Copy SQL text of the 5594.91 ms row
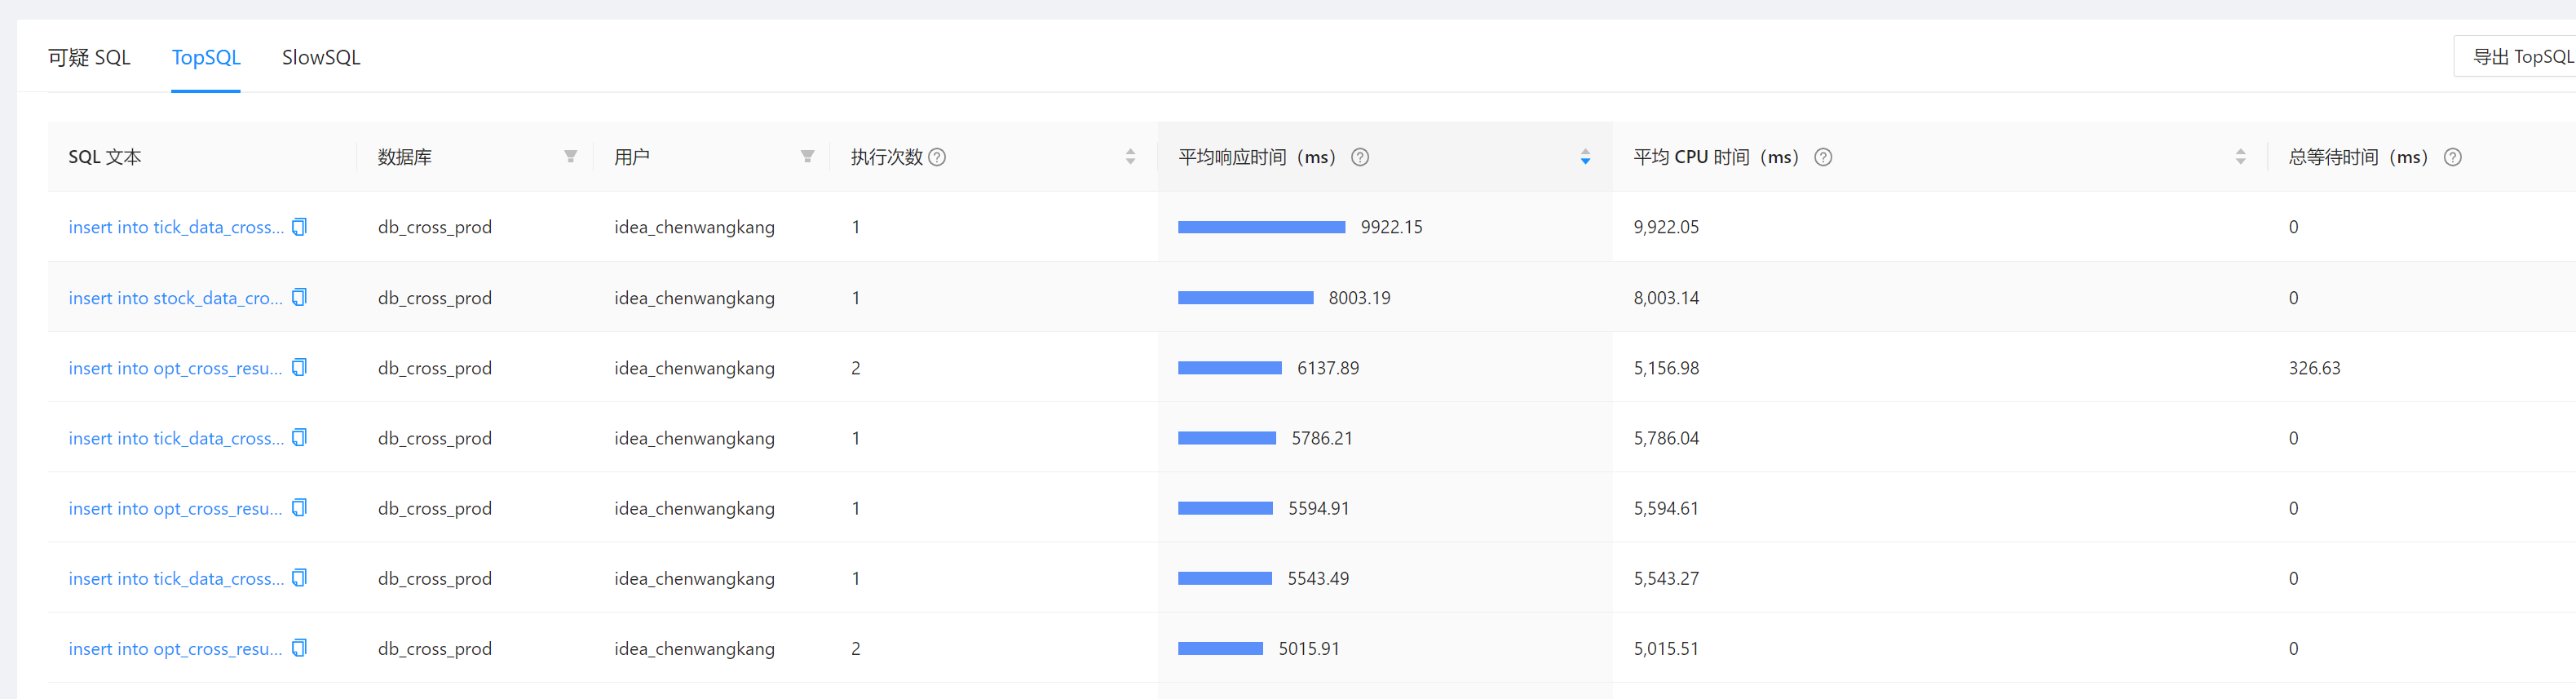 coord(299,508)
